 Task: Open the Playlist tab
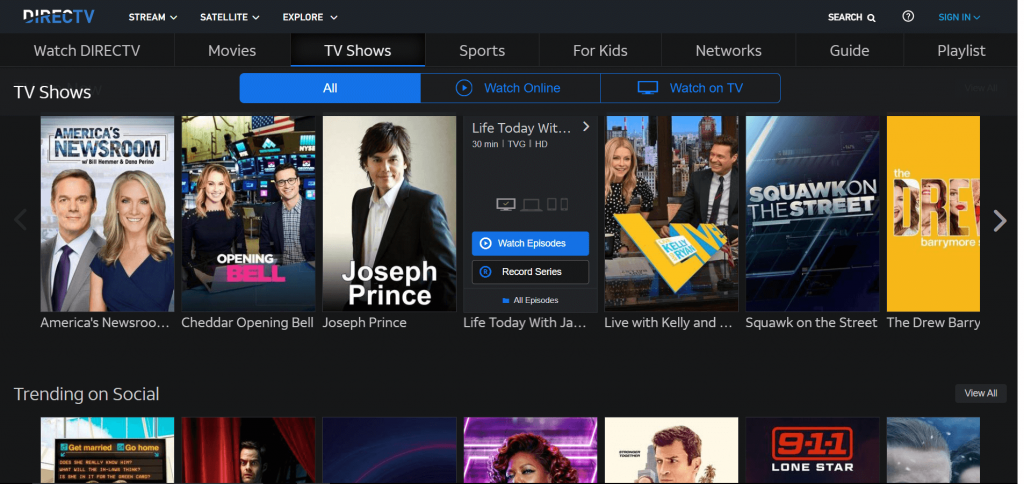click(x=961, y=50)
